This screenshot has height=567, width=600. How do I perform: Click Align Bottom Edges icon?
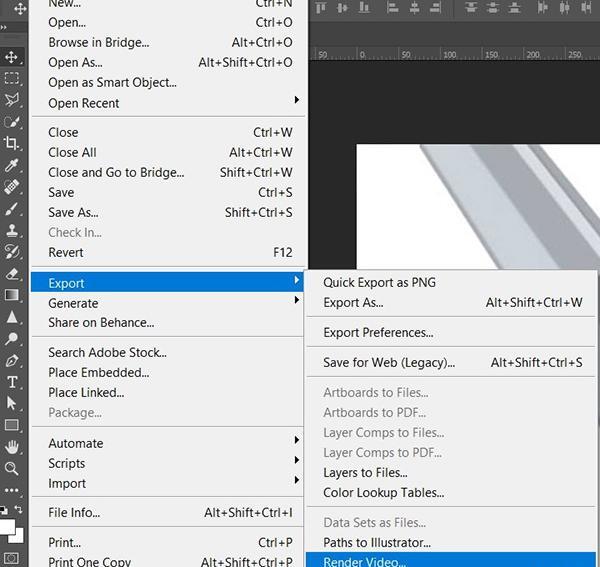364,7
